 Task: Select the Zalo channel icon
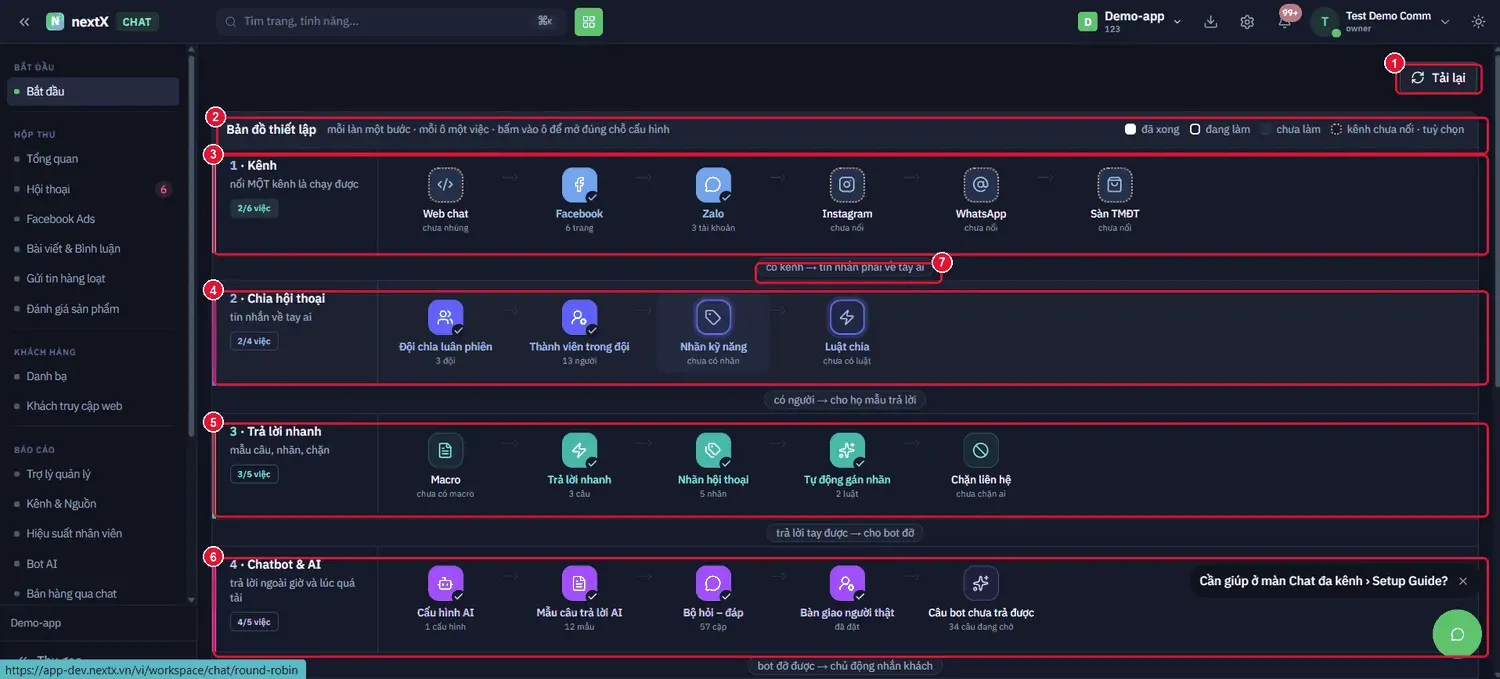pyautogui.click(x=713, y=185)
